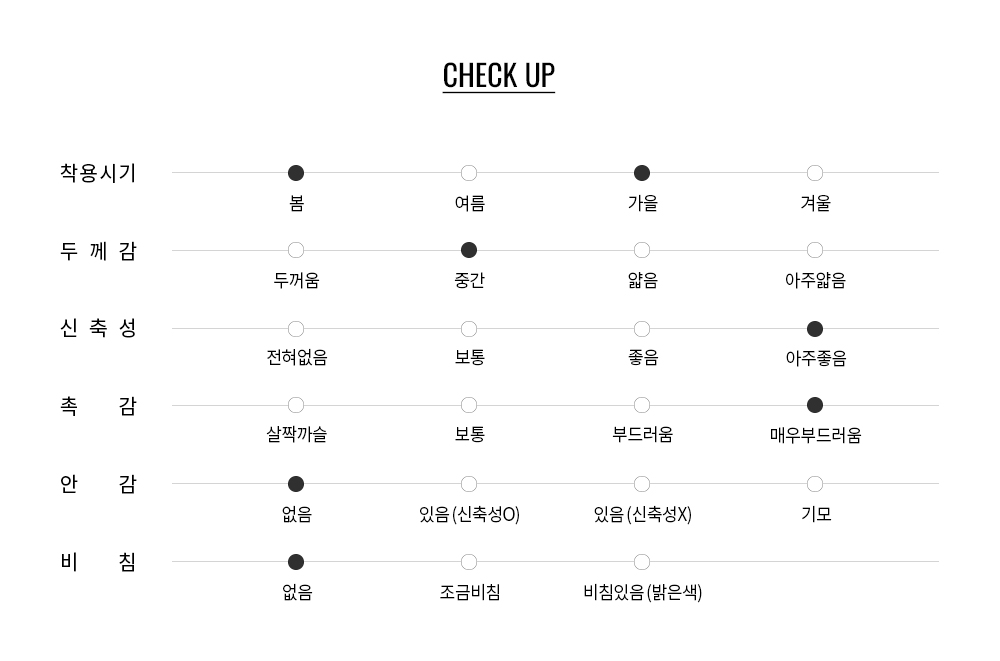Select 아주좋음 elasticity circle
Viewport: 1000px width, 661px height.
coord(815,329)
